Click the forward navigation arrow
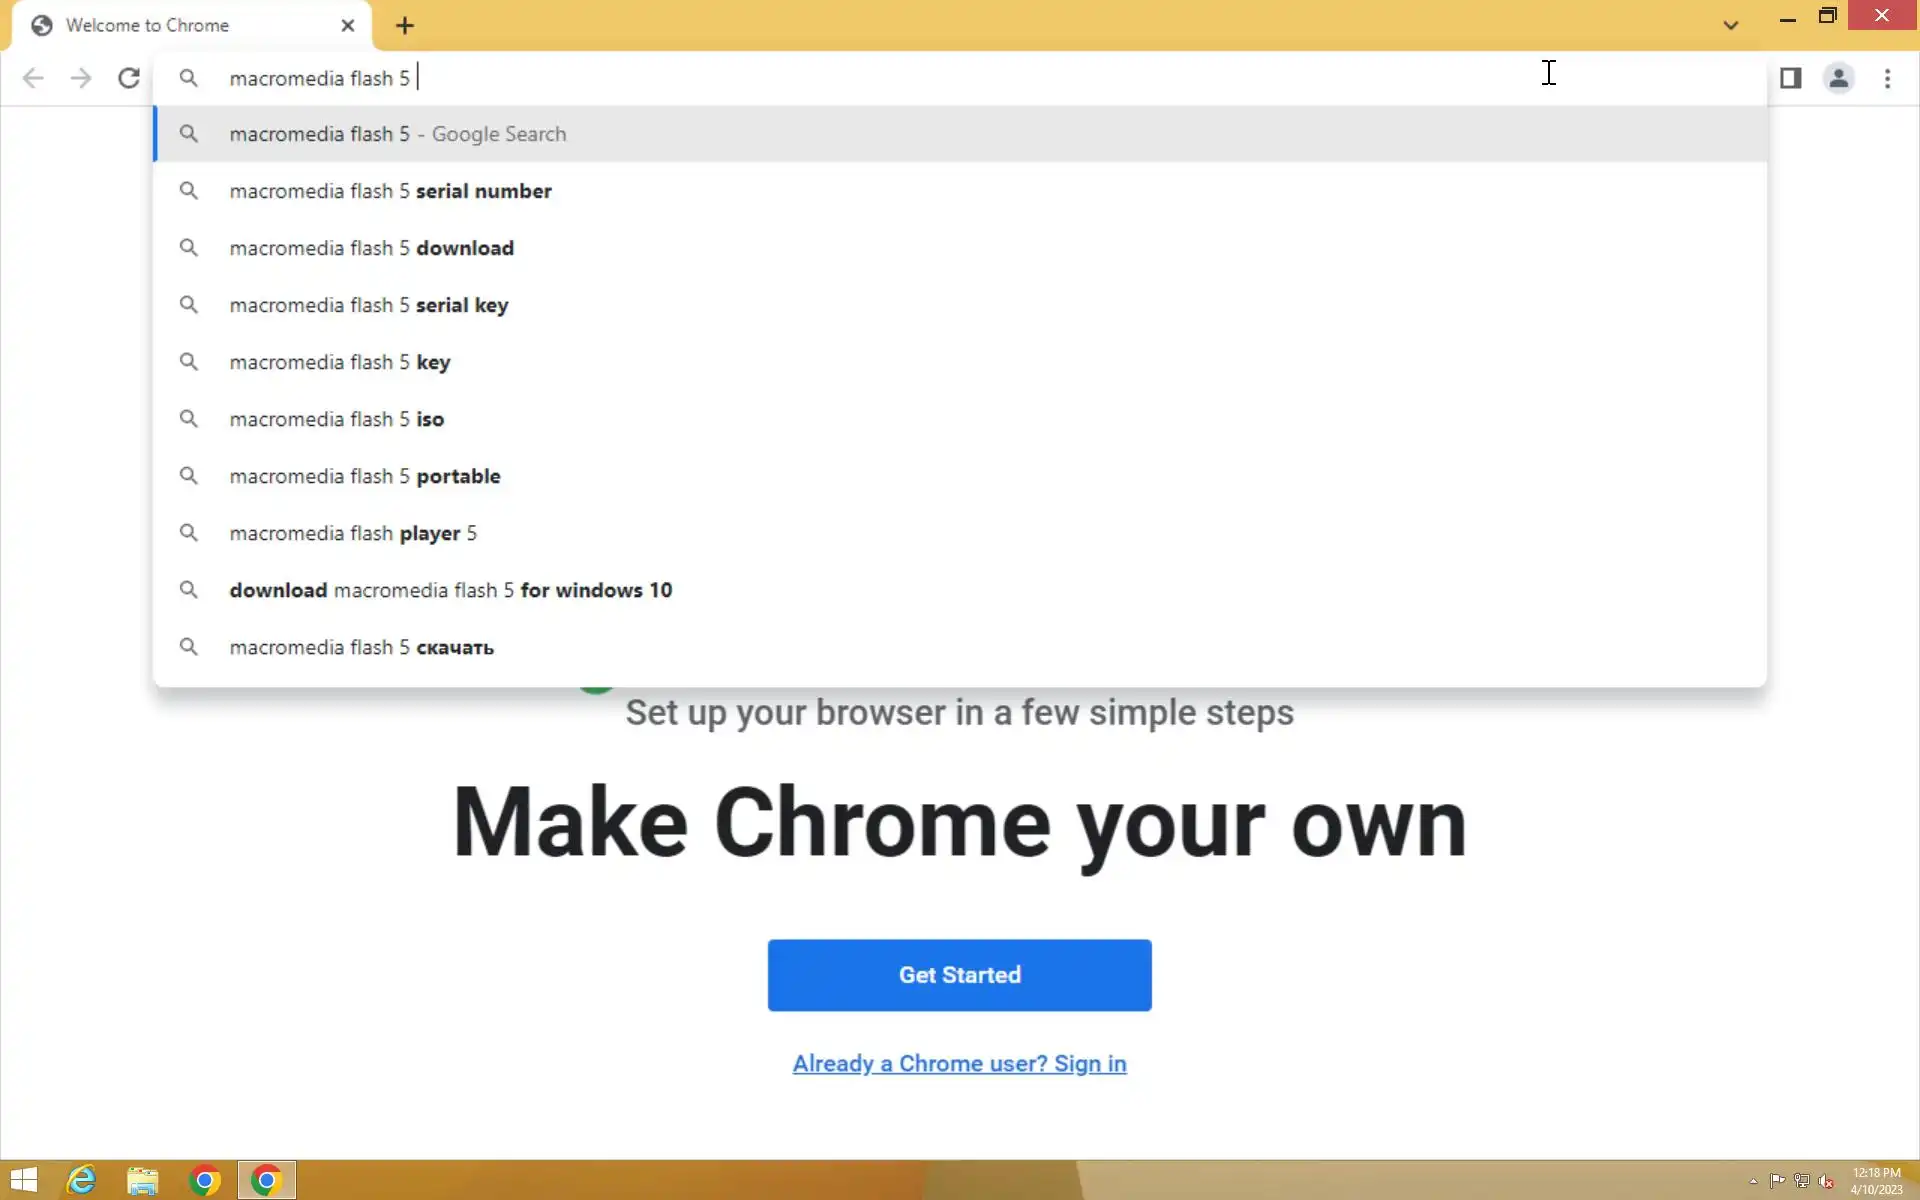The image size is (1920, 1200). [x=81, y=78]
